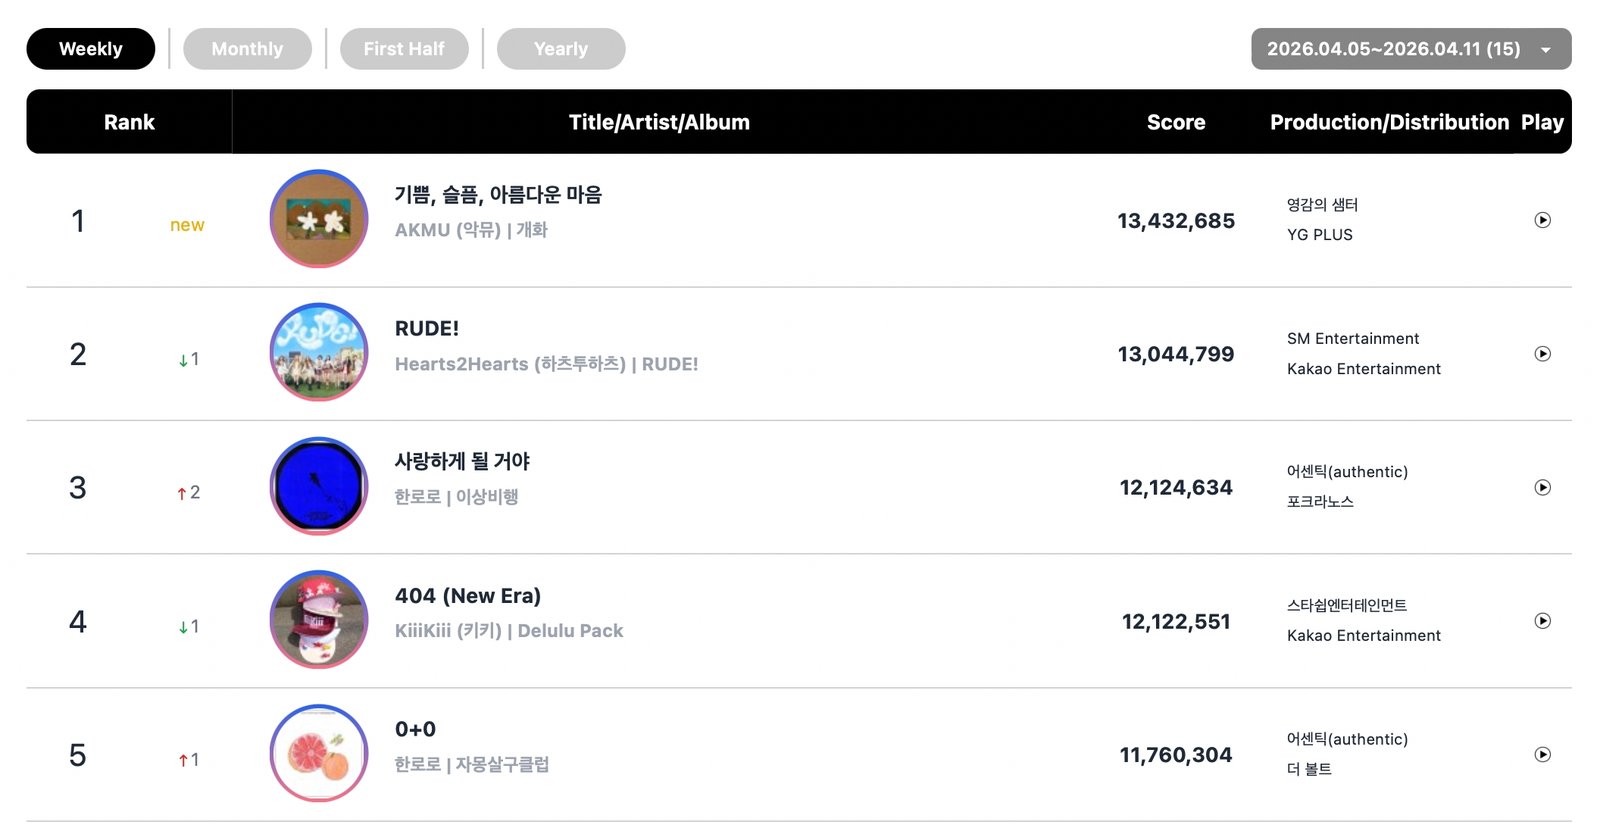1600x834 pixels.
Task: Play "404 (New Era)" by KiiiKiii
Action: coord(1544,621)
